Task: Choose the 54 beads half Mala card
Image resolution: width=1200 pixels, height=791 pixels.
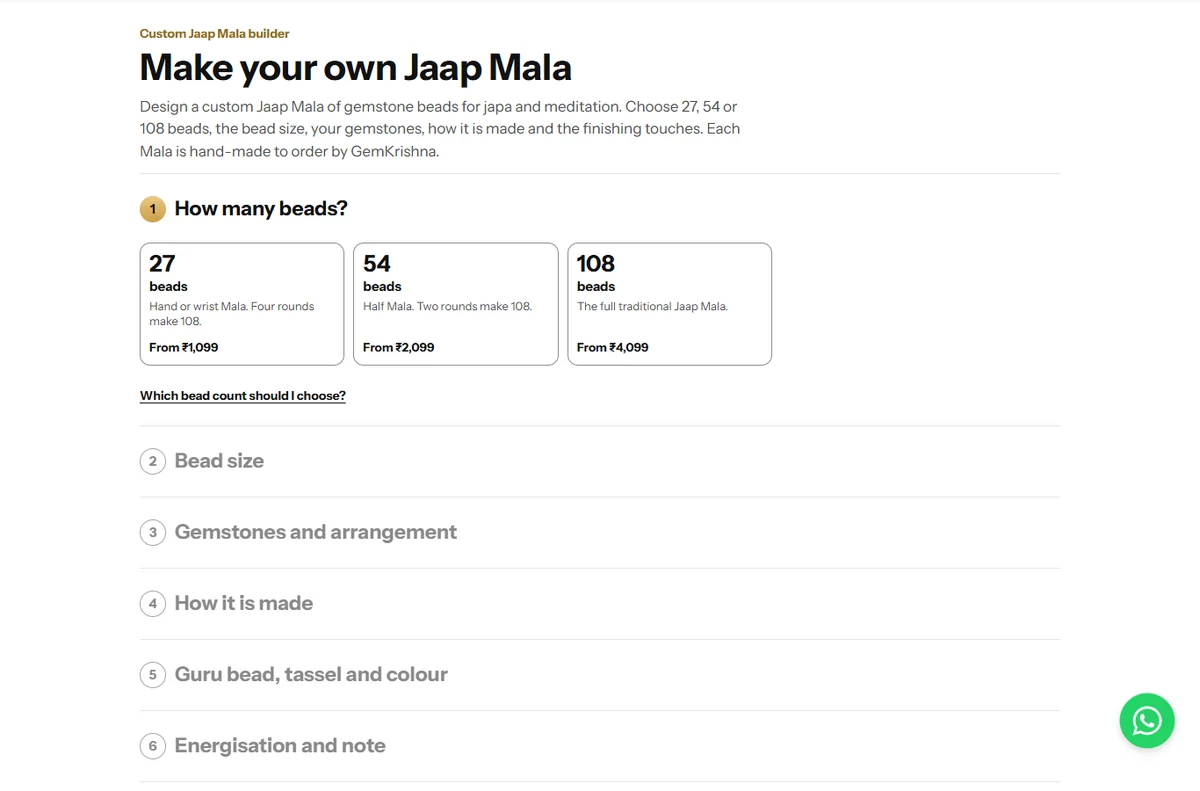Action: pyautogui.click(x=456, y=304)
